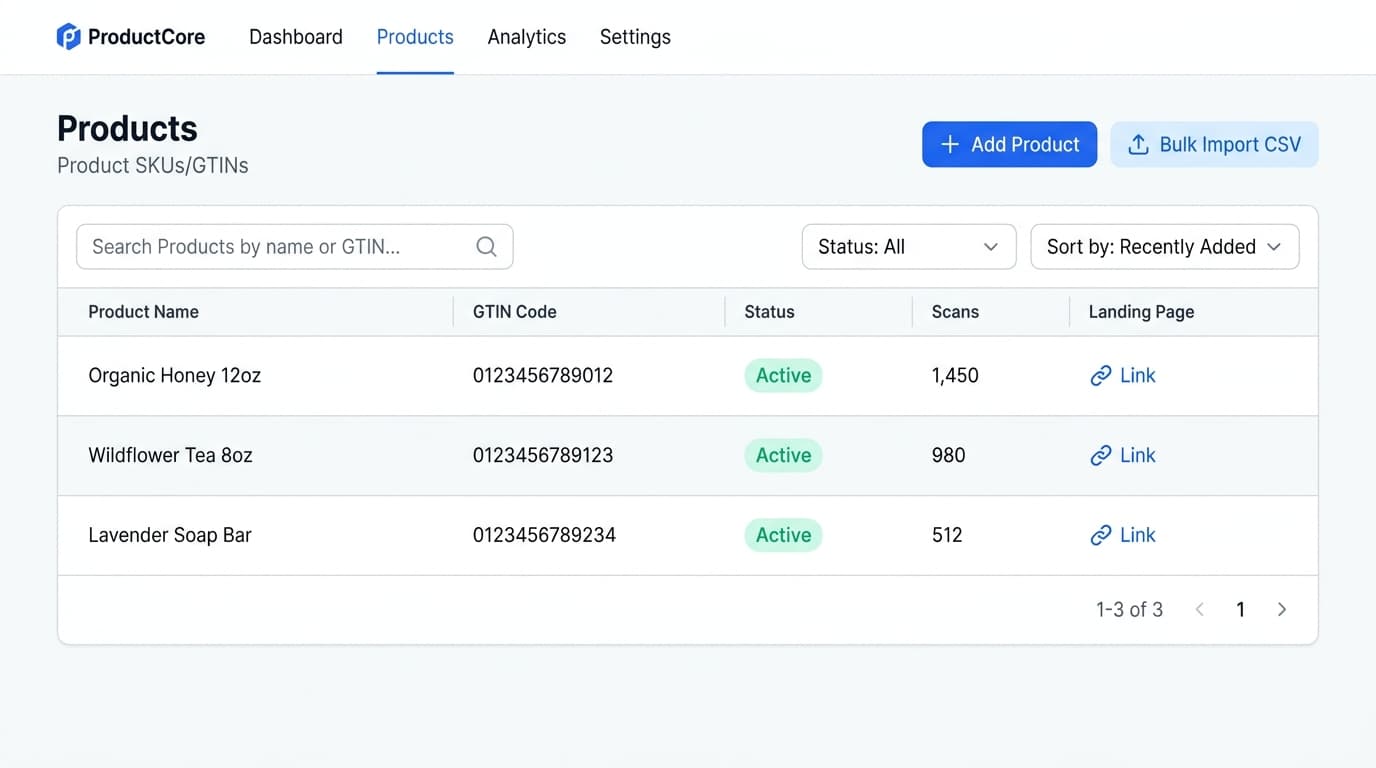Click GTIN code 0123456789123

coord(543,455)
